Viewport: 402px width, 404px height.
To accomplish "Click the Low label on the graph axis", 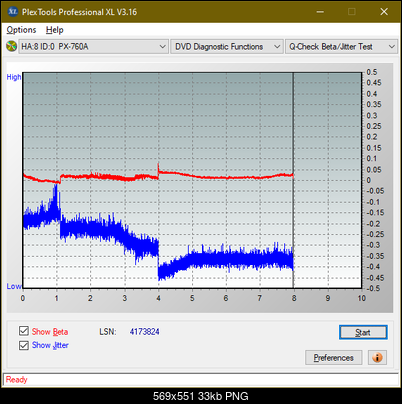I will tap(14, 286).
